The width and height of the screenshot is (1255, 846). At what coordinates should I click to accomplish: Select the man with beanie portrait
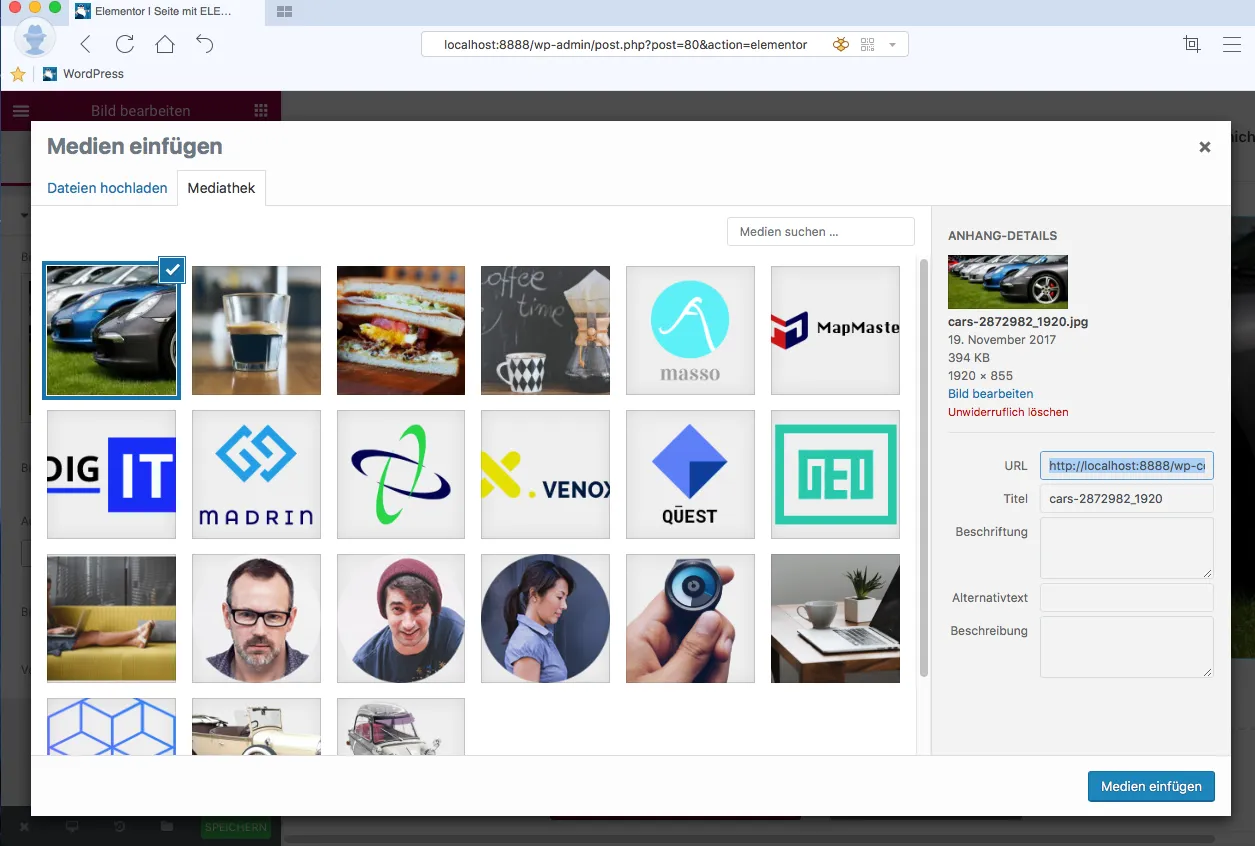pyautogui.click(x=401, y=619)
